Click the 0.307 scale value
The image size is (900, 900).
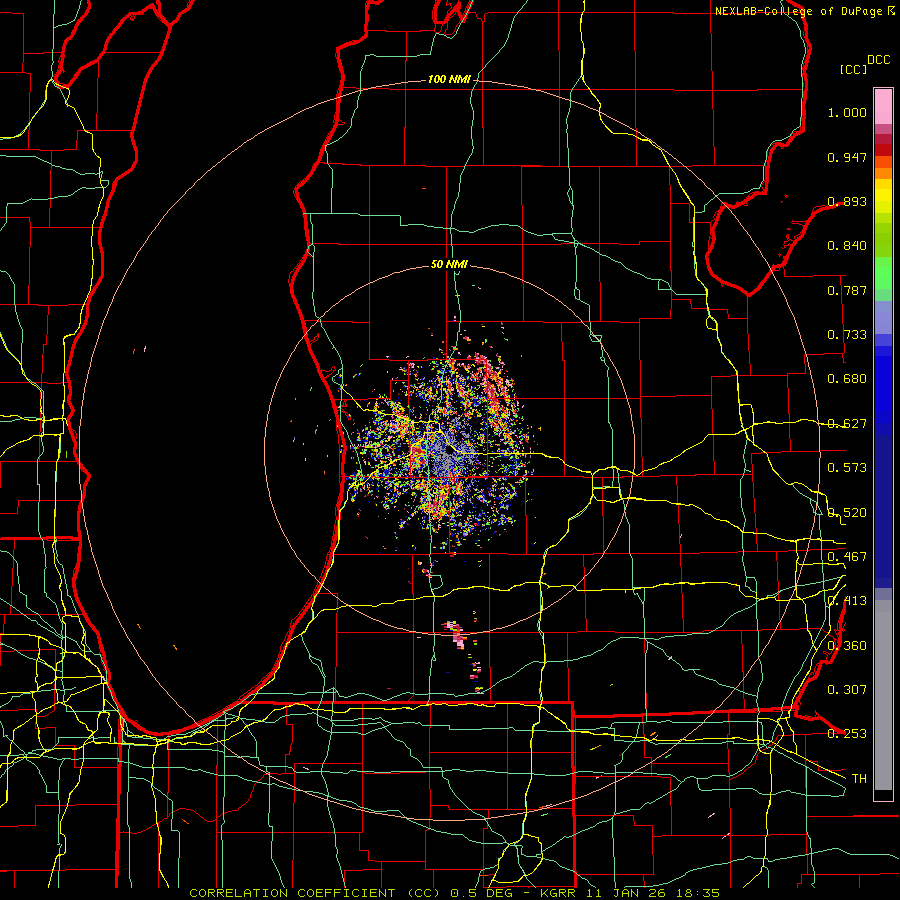[847, 690]
